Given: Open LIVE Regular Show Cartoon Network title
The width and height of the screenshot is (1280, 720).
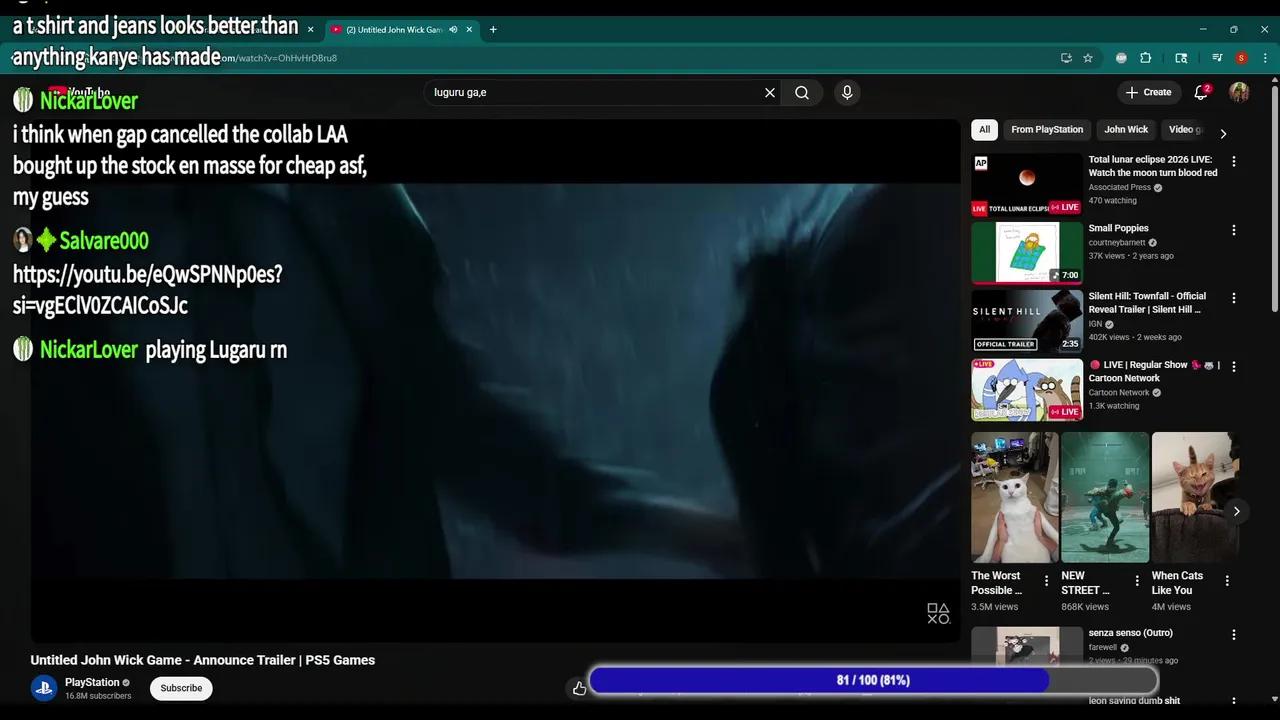Looking at the screenshot, I should [1154, 371].
